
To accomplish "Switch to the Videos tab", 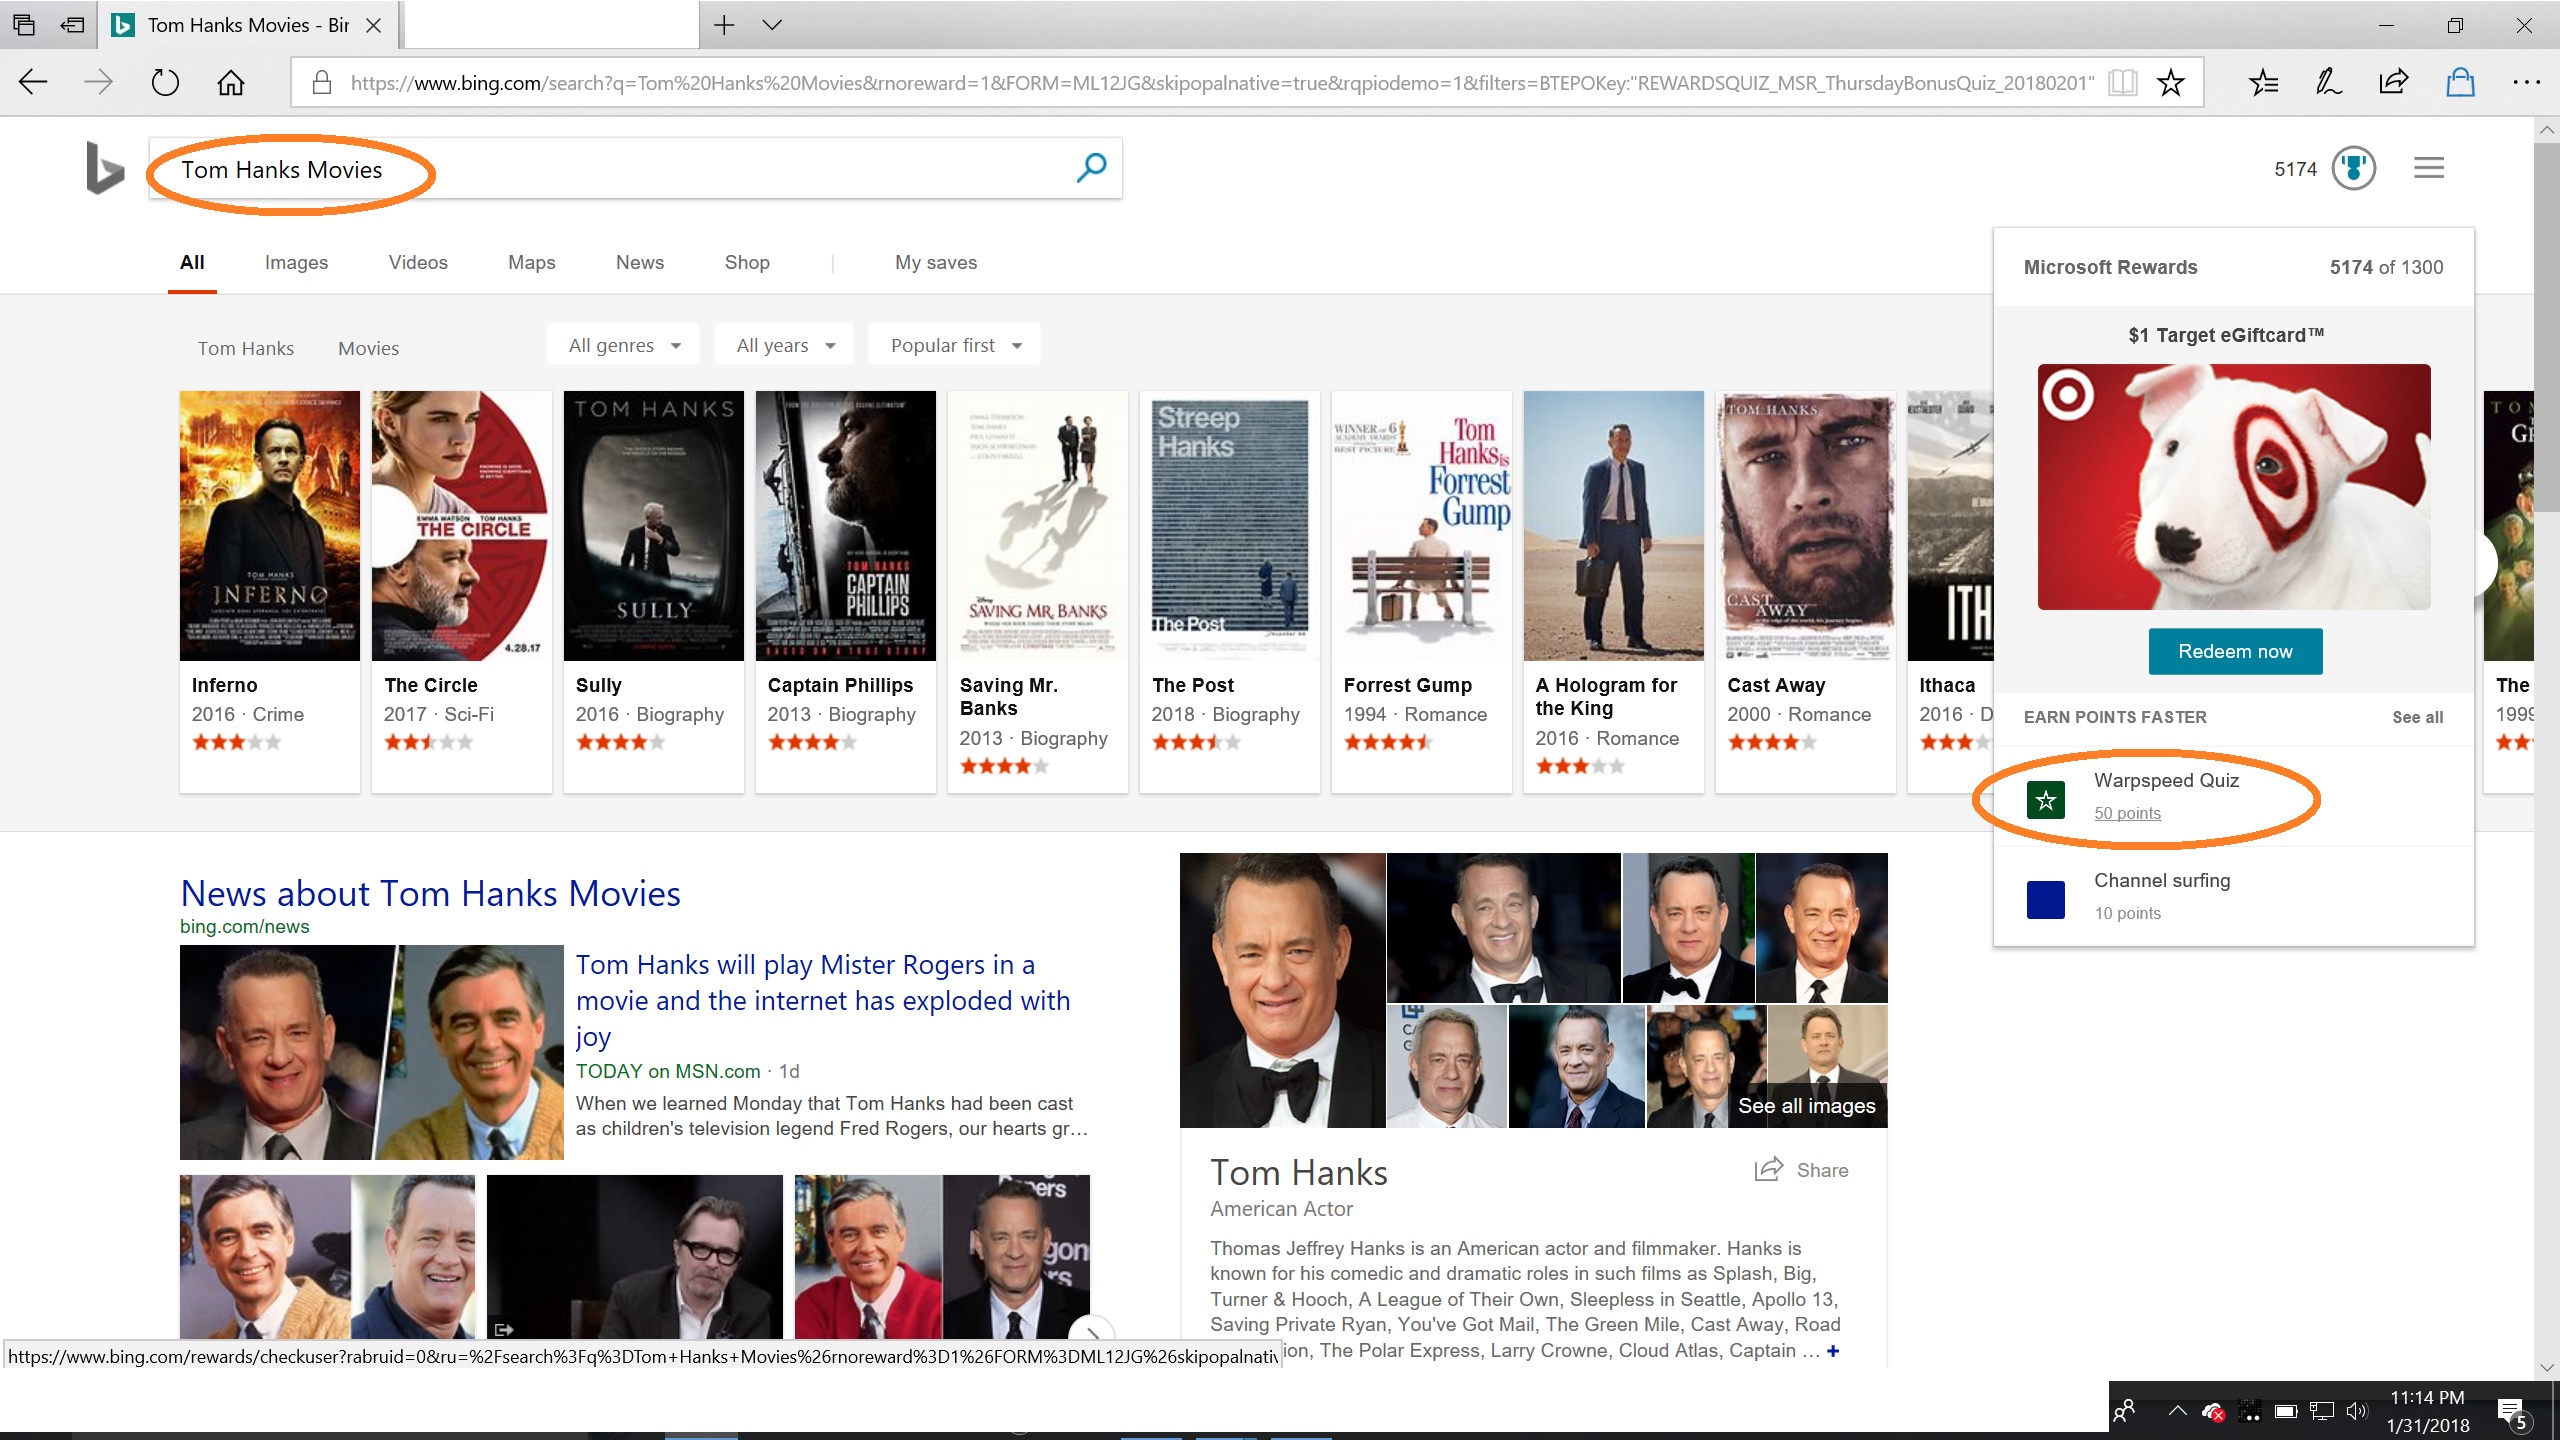I will (x=418, y=262).
